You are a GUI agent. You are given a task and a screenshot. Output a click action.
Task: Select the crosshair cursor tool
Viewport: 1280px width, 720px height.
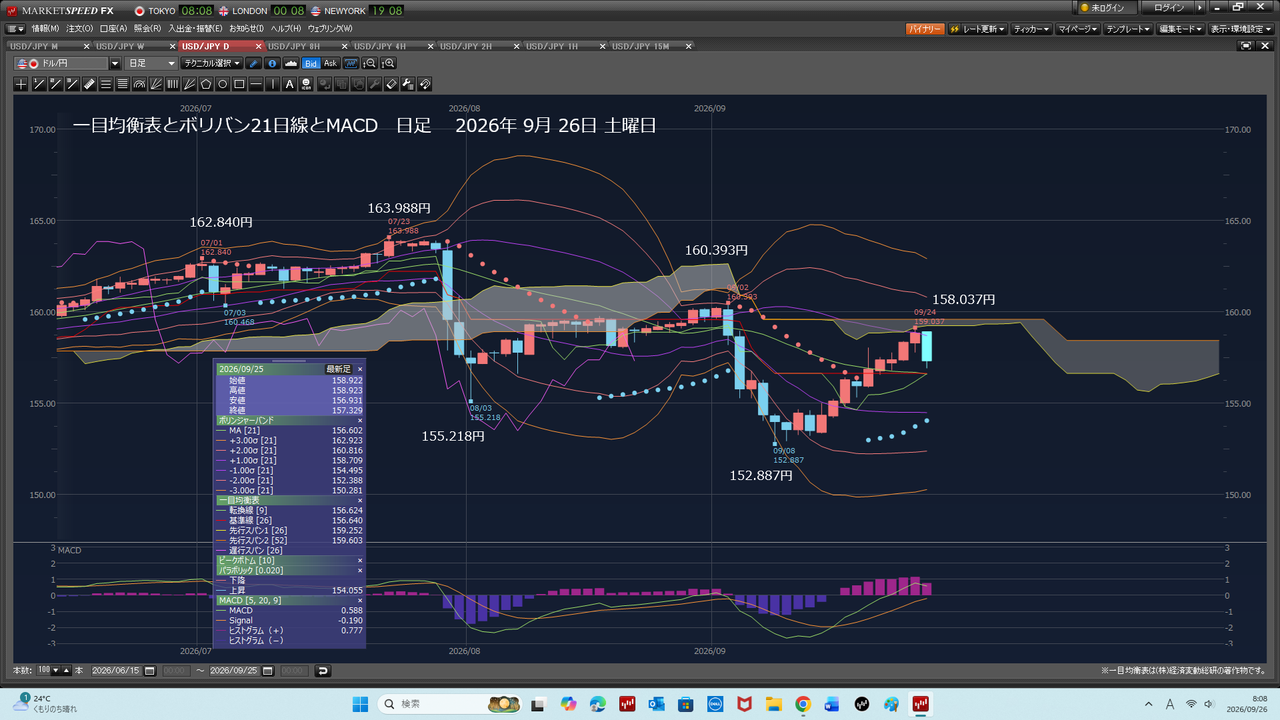tap(21, 84)
